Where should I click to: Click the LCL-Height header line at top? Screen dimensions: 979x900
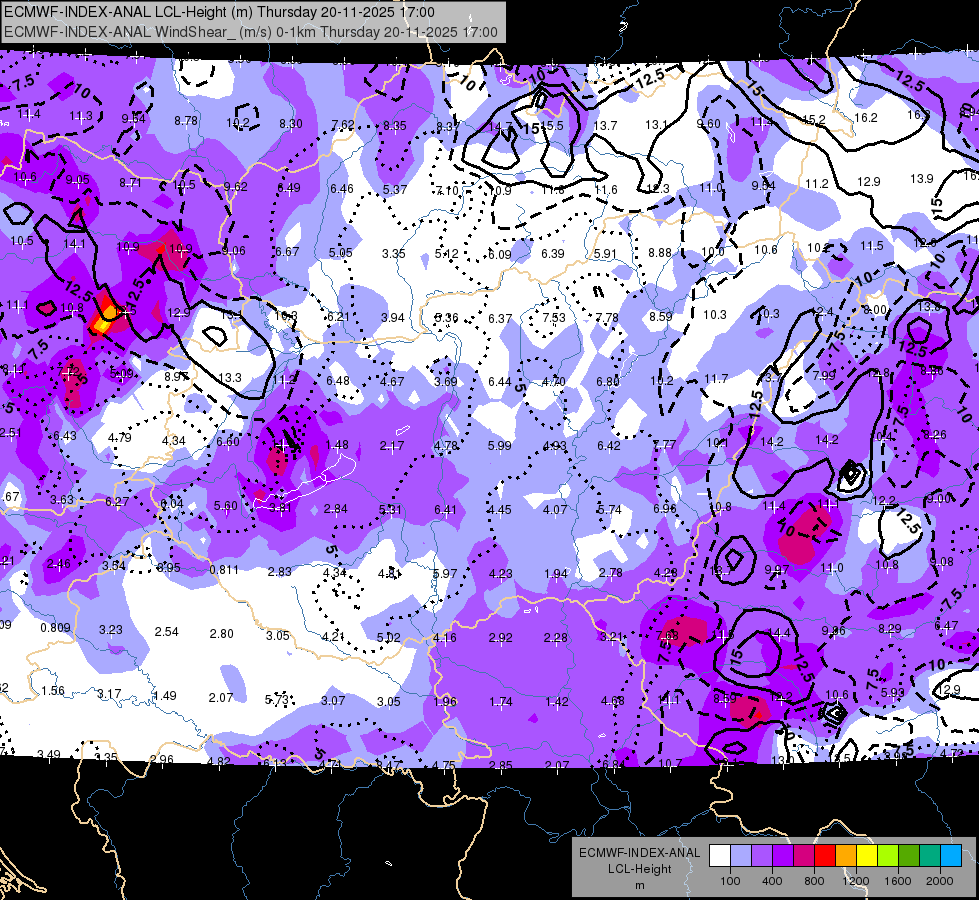219,12
